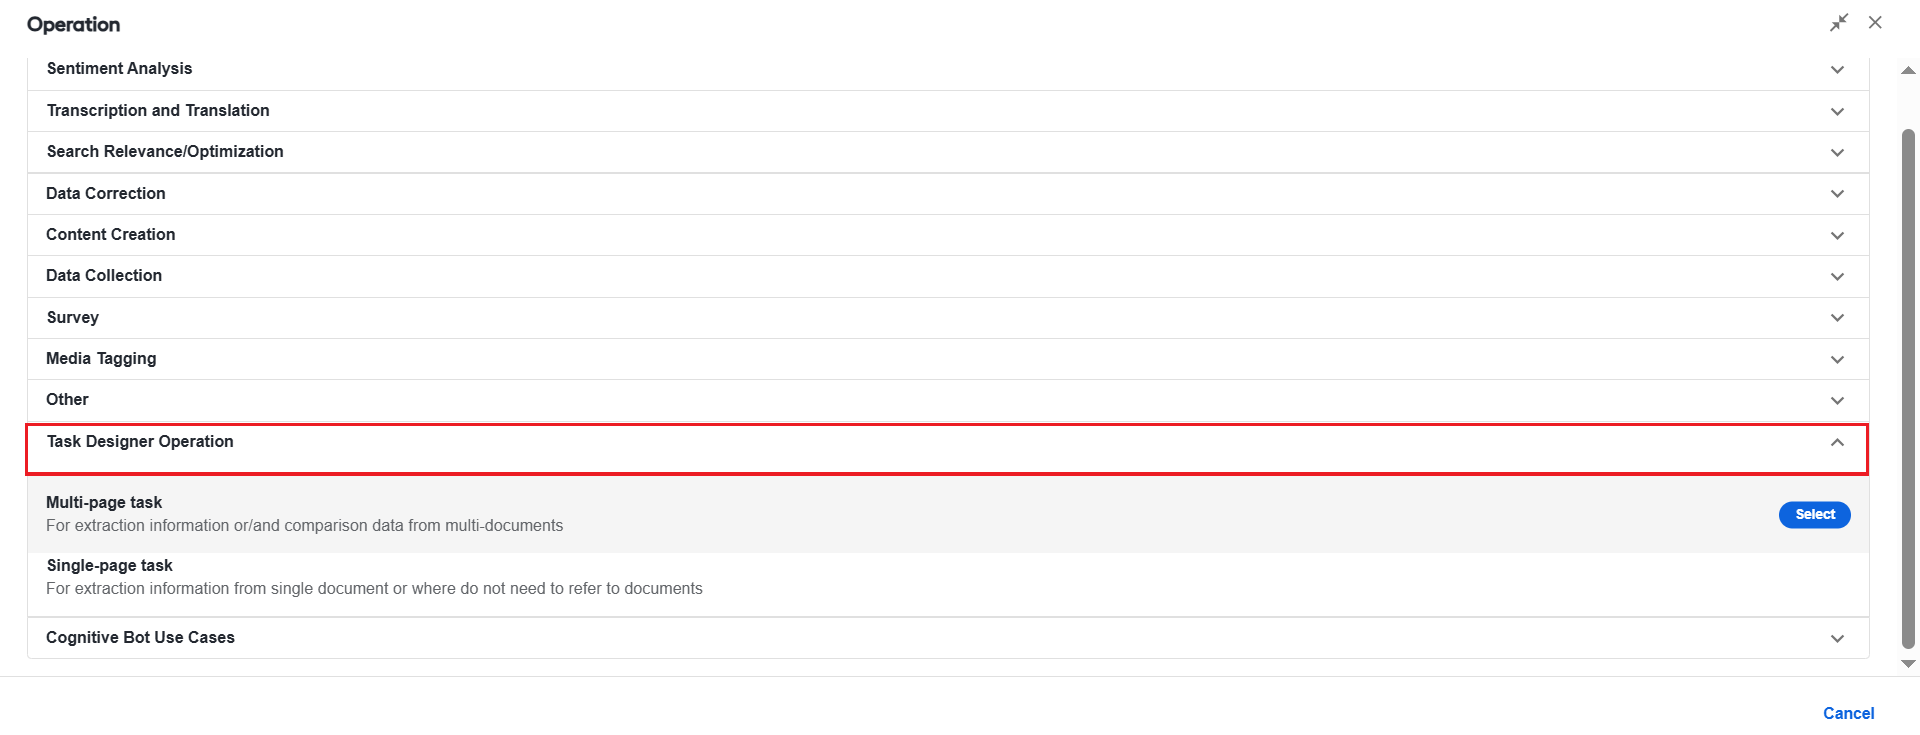Viewport: 1920px width, 735px height.
Task: Click the scrollbar down arrow
Action: [x=1908, y=664]
